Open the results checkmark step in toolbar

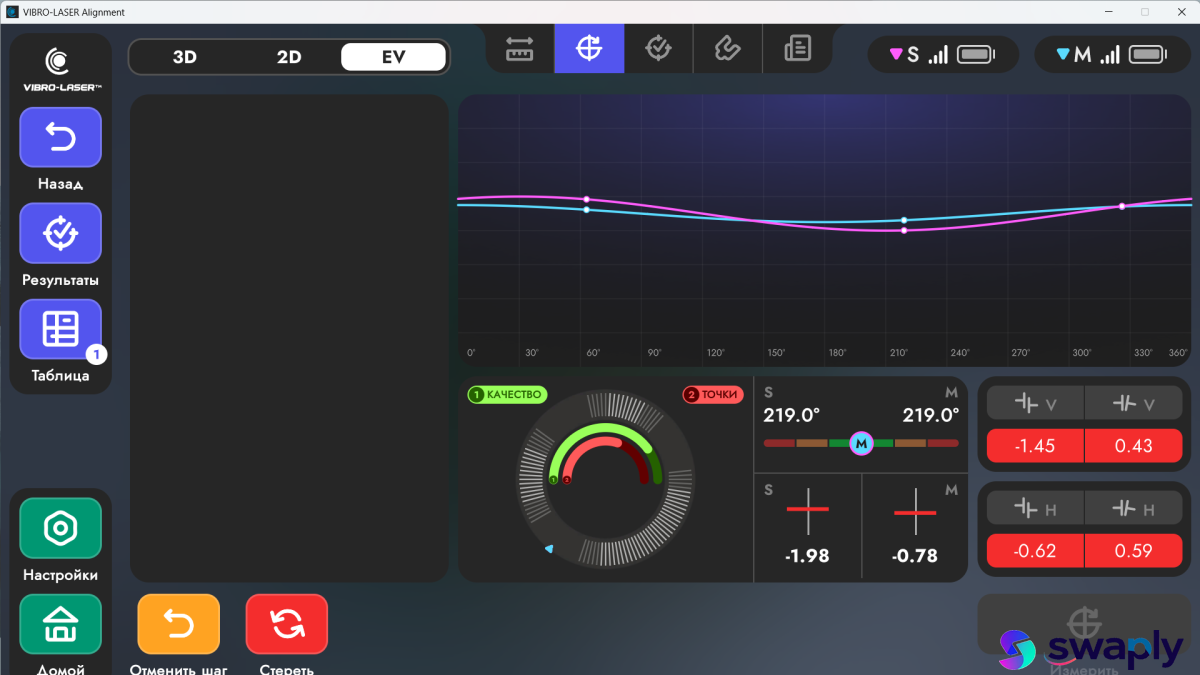point(658,48)
